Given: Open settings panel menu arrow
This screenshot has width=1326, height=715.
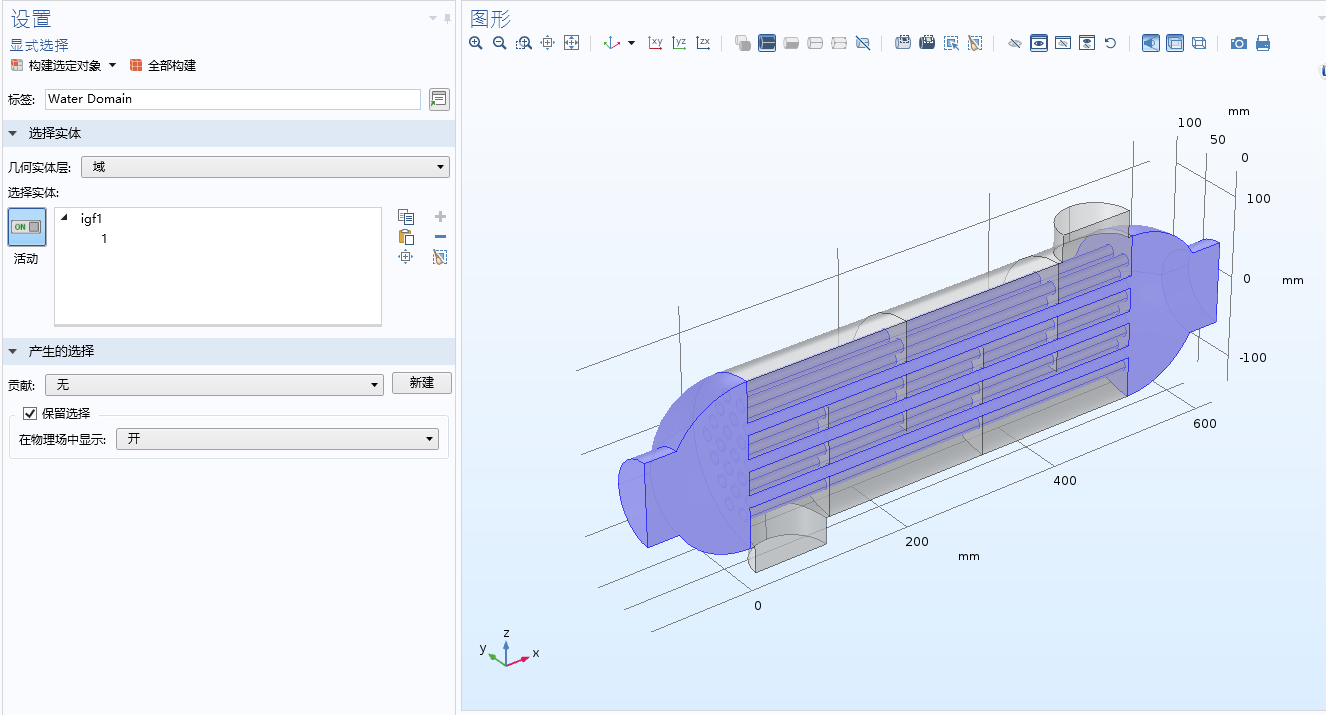Looking at the screenshot, I should tap(433, 18).
